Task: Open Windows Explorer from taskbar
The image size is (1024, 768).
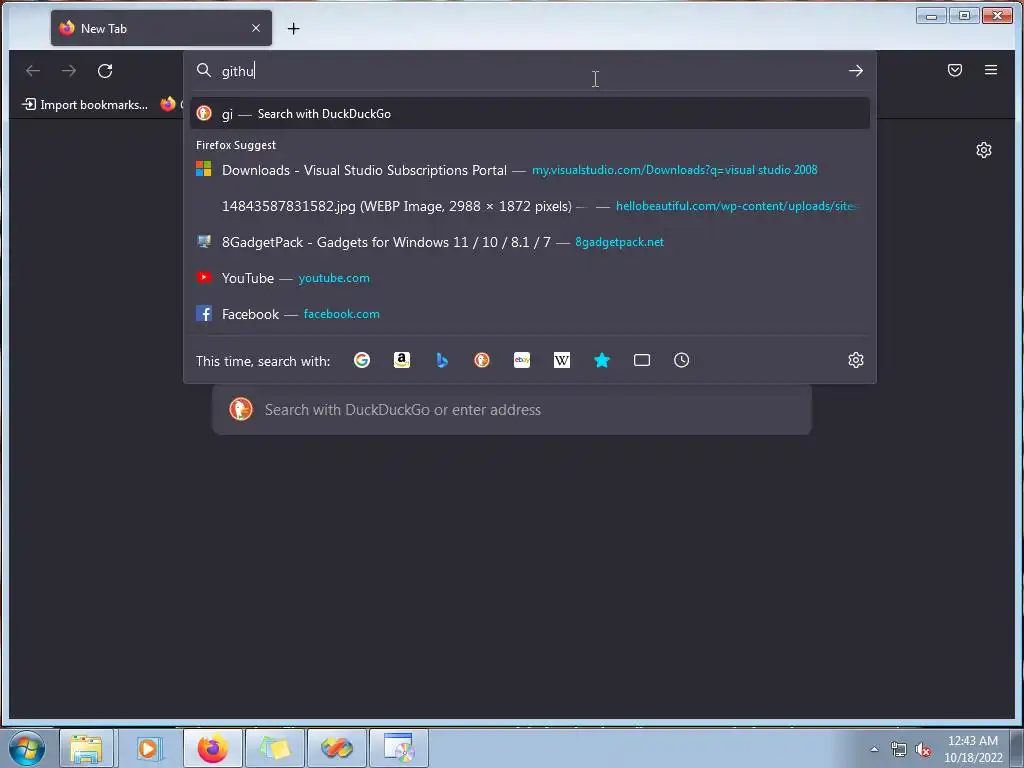Action: (86, 748)
